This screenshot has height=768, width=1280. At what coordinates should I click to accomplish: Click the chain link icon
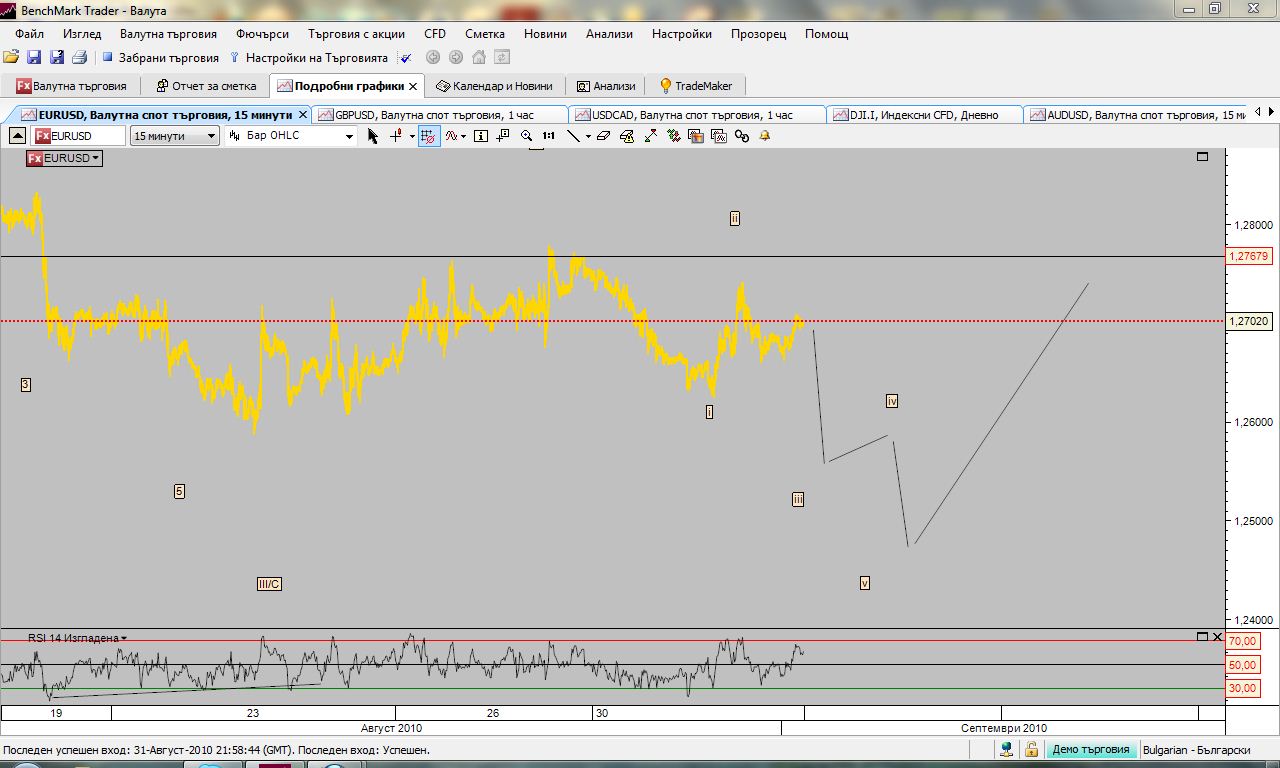(x=741, y=136)
